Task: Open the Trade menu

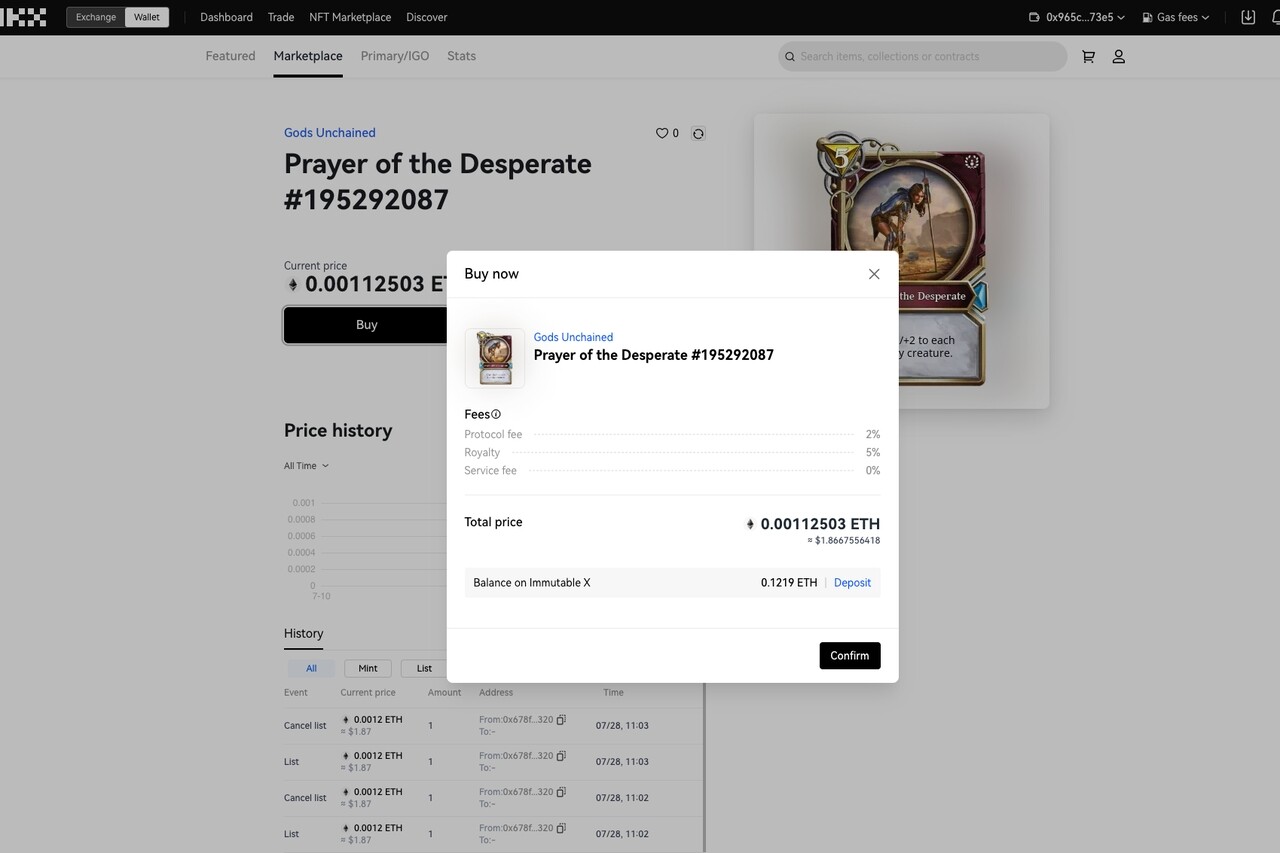Action: coord(281,17)
